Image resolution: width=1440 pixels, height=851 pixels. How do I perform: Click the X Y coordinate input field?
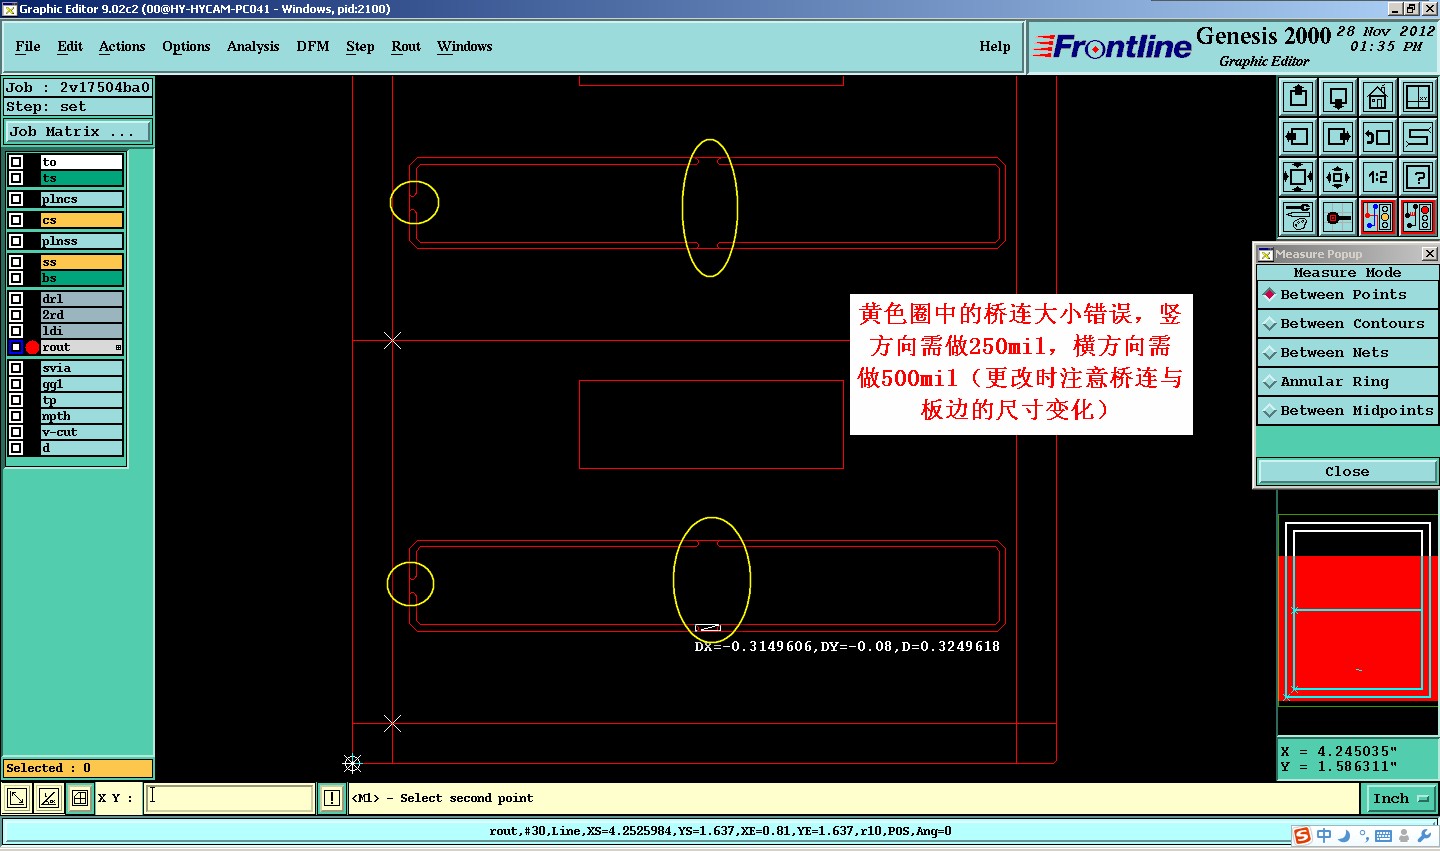click(x=230, y=798)
